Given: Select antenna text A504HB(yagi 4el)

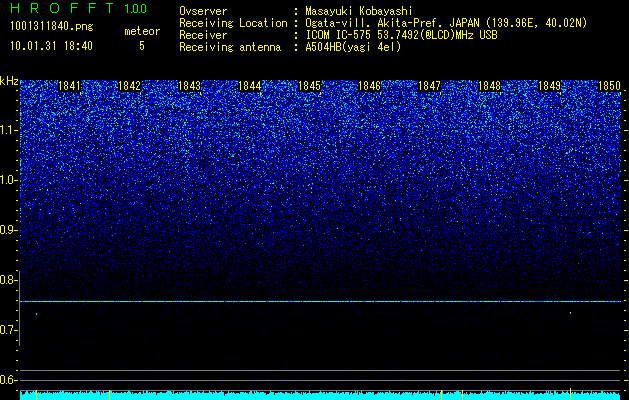Looking at the screenshot, I should [353, 47].
